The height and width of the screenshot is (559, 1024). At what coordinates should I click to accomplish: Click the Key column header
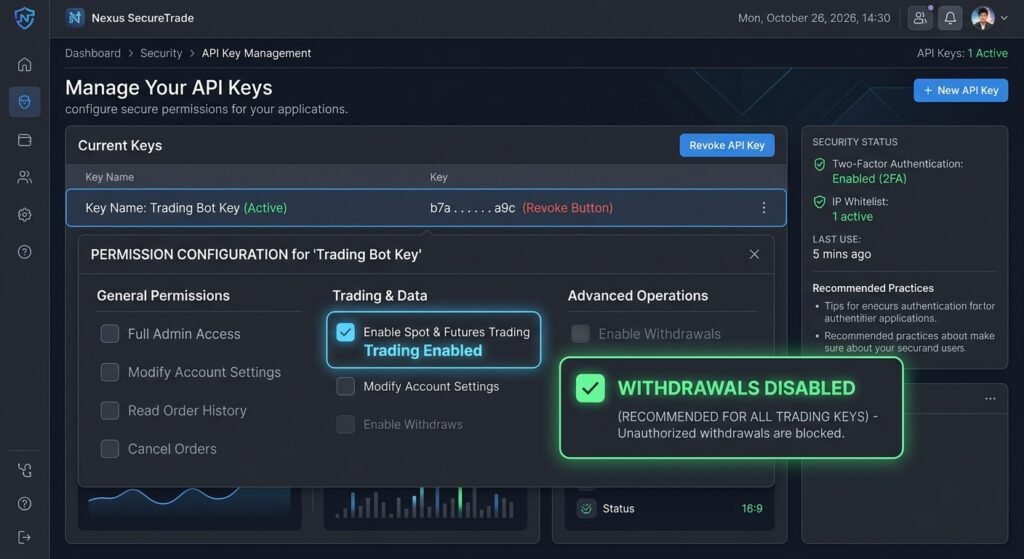click(x=438, y=177)
